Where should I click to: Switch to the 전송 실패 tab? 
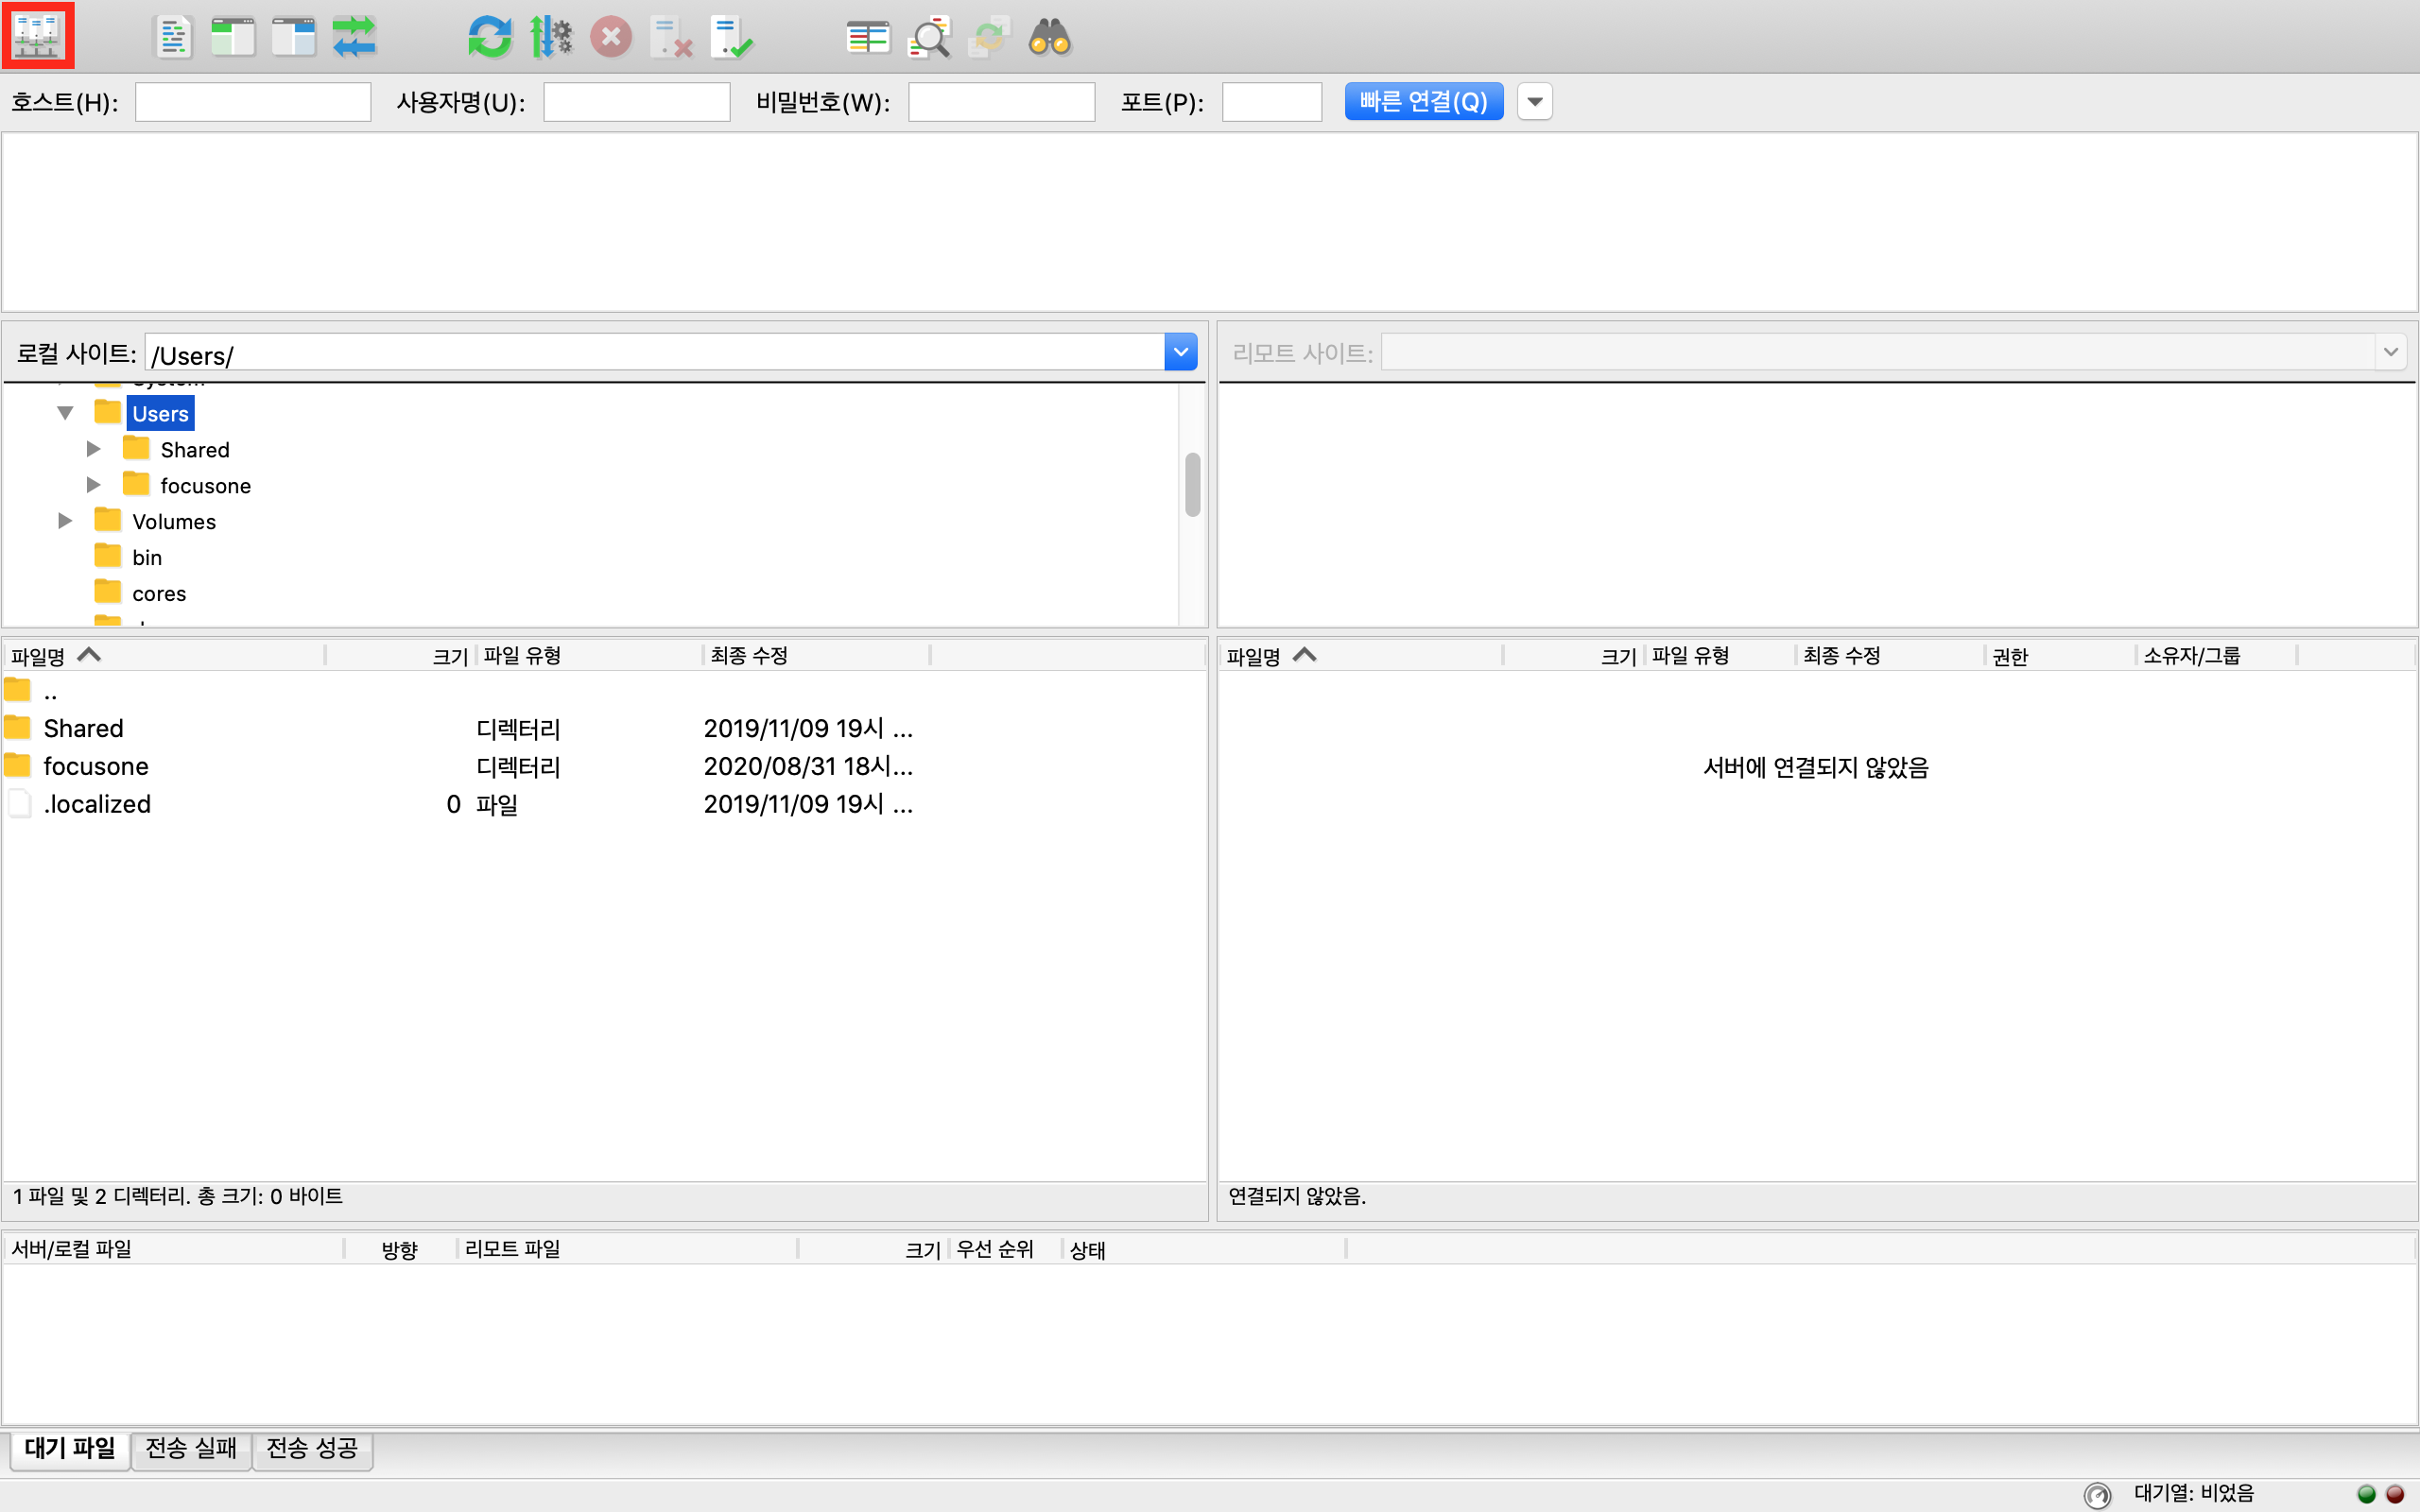click(191, 1448)
